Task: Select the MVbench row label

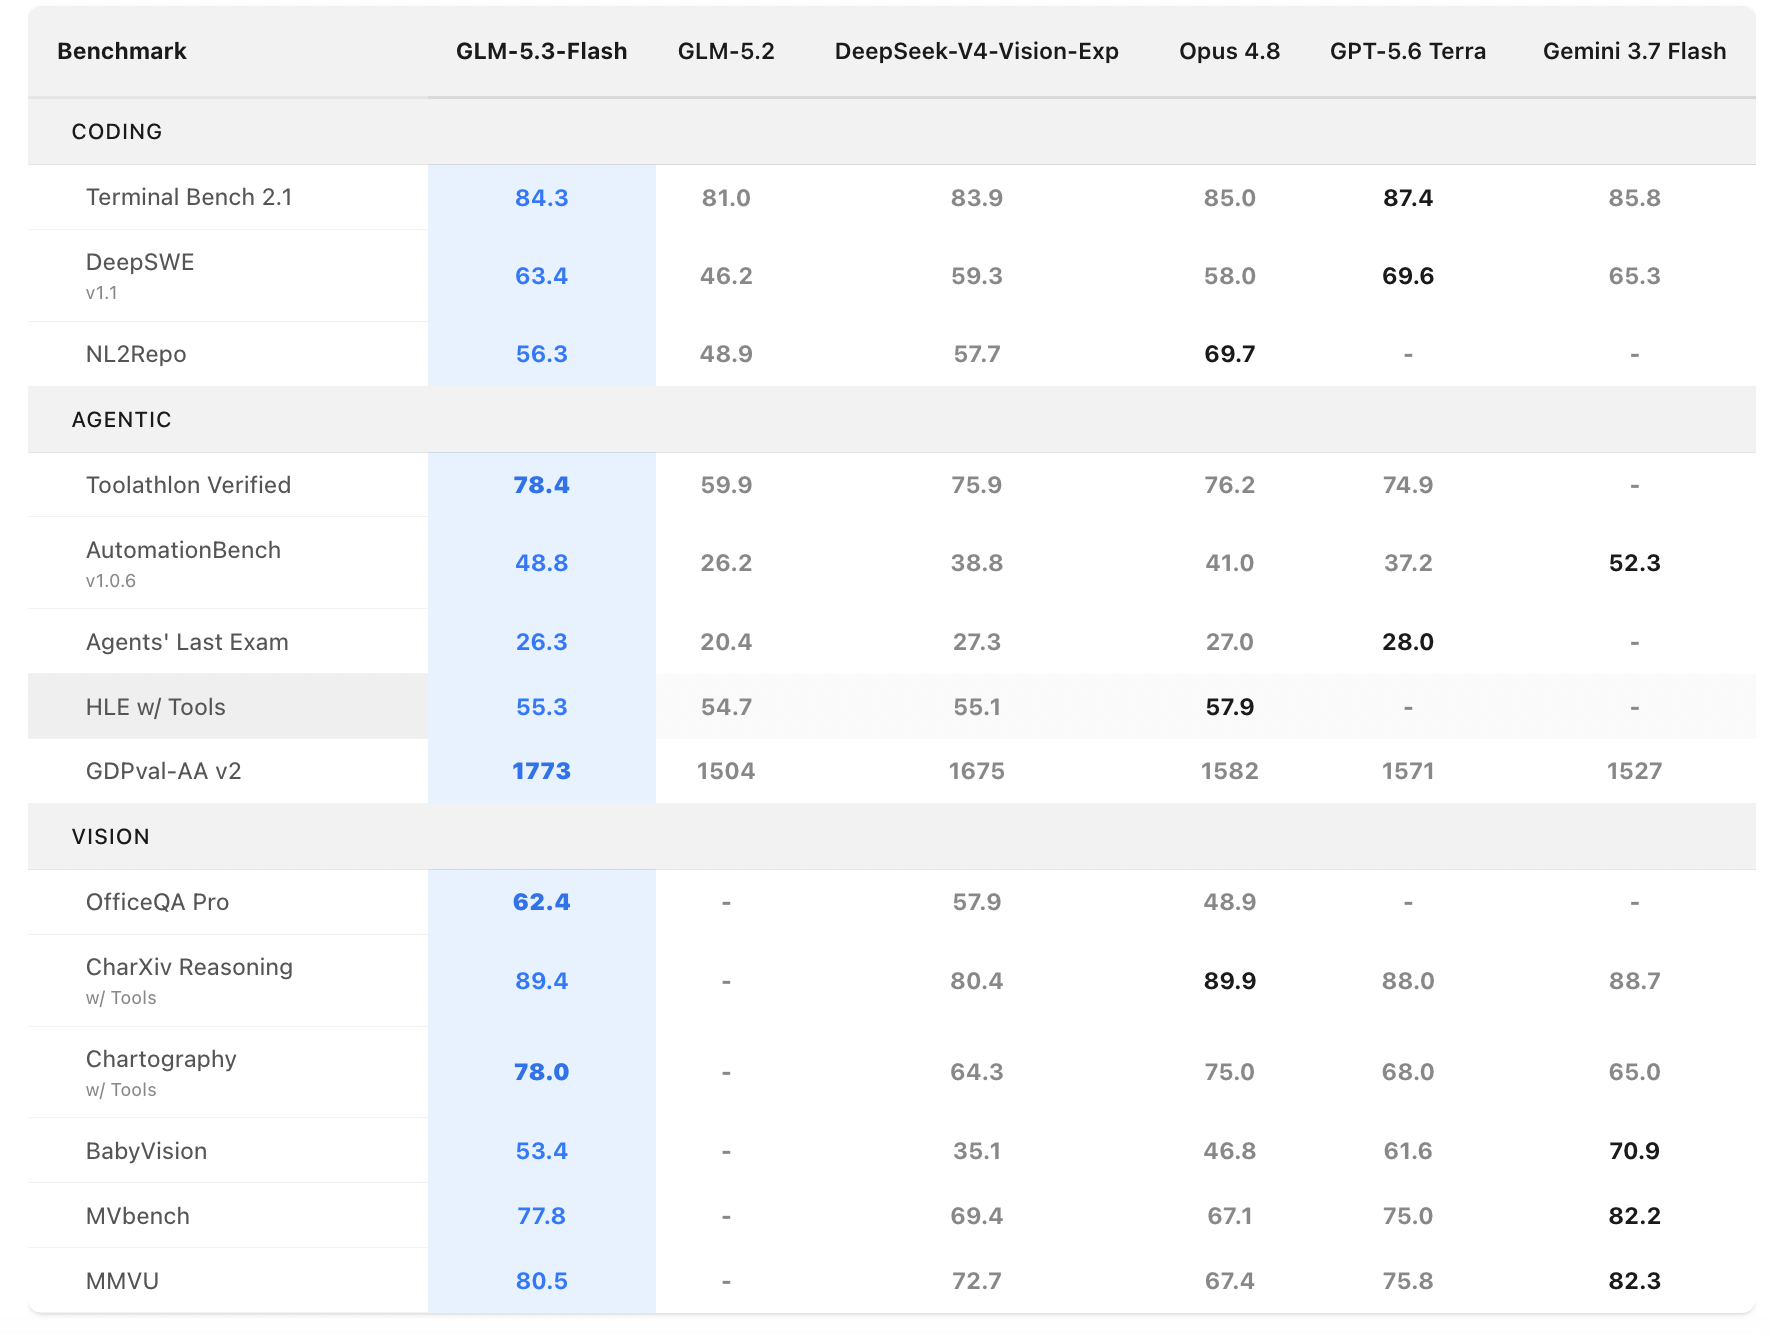Action: [x=138, y=1216]
